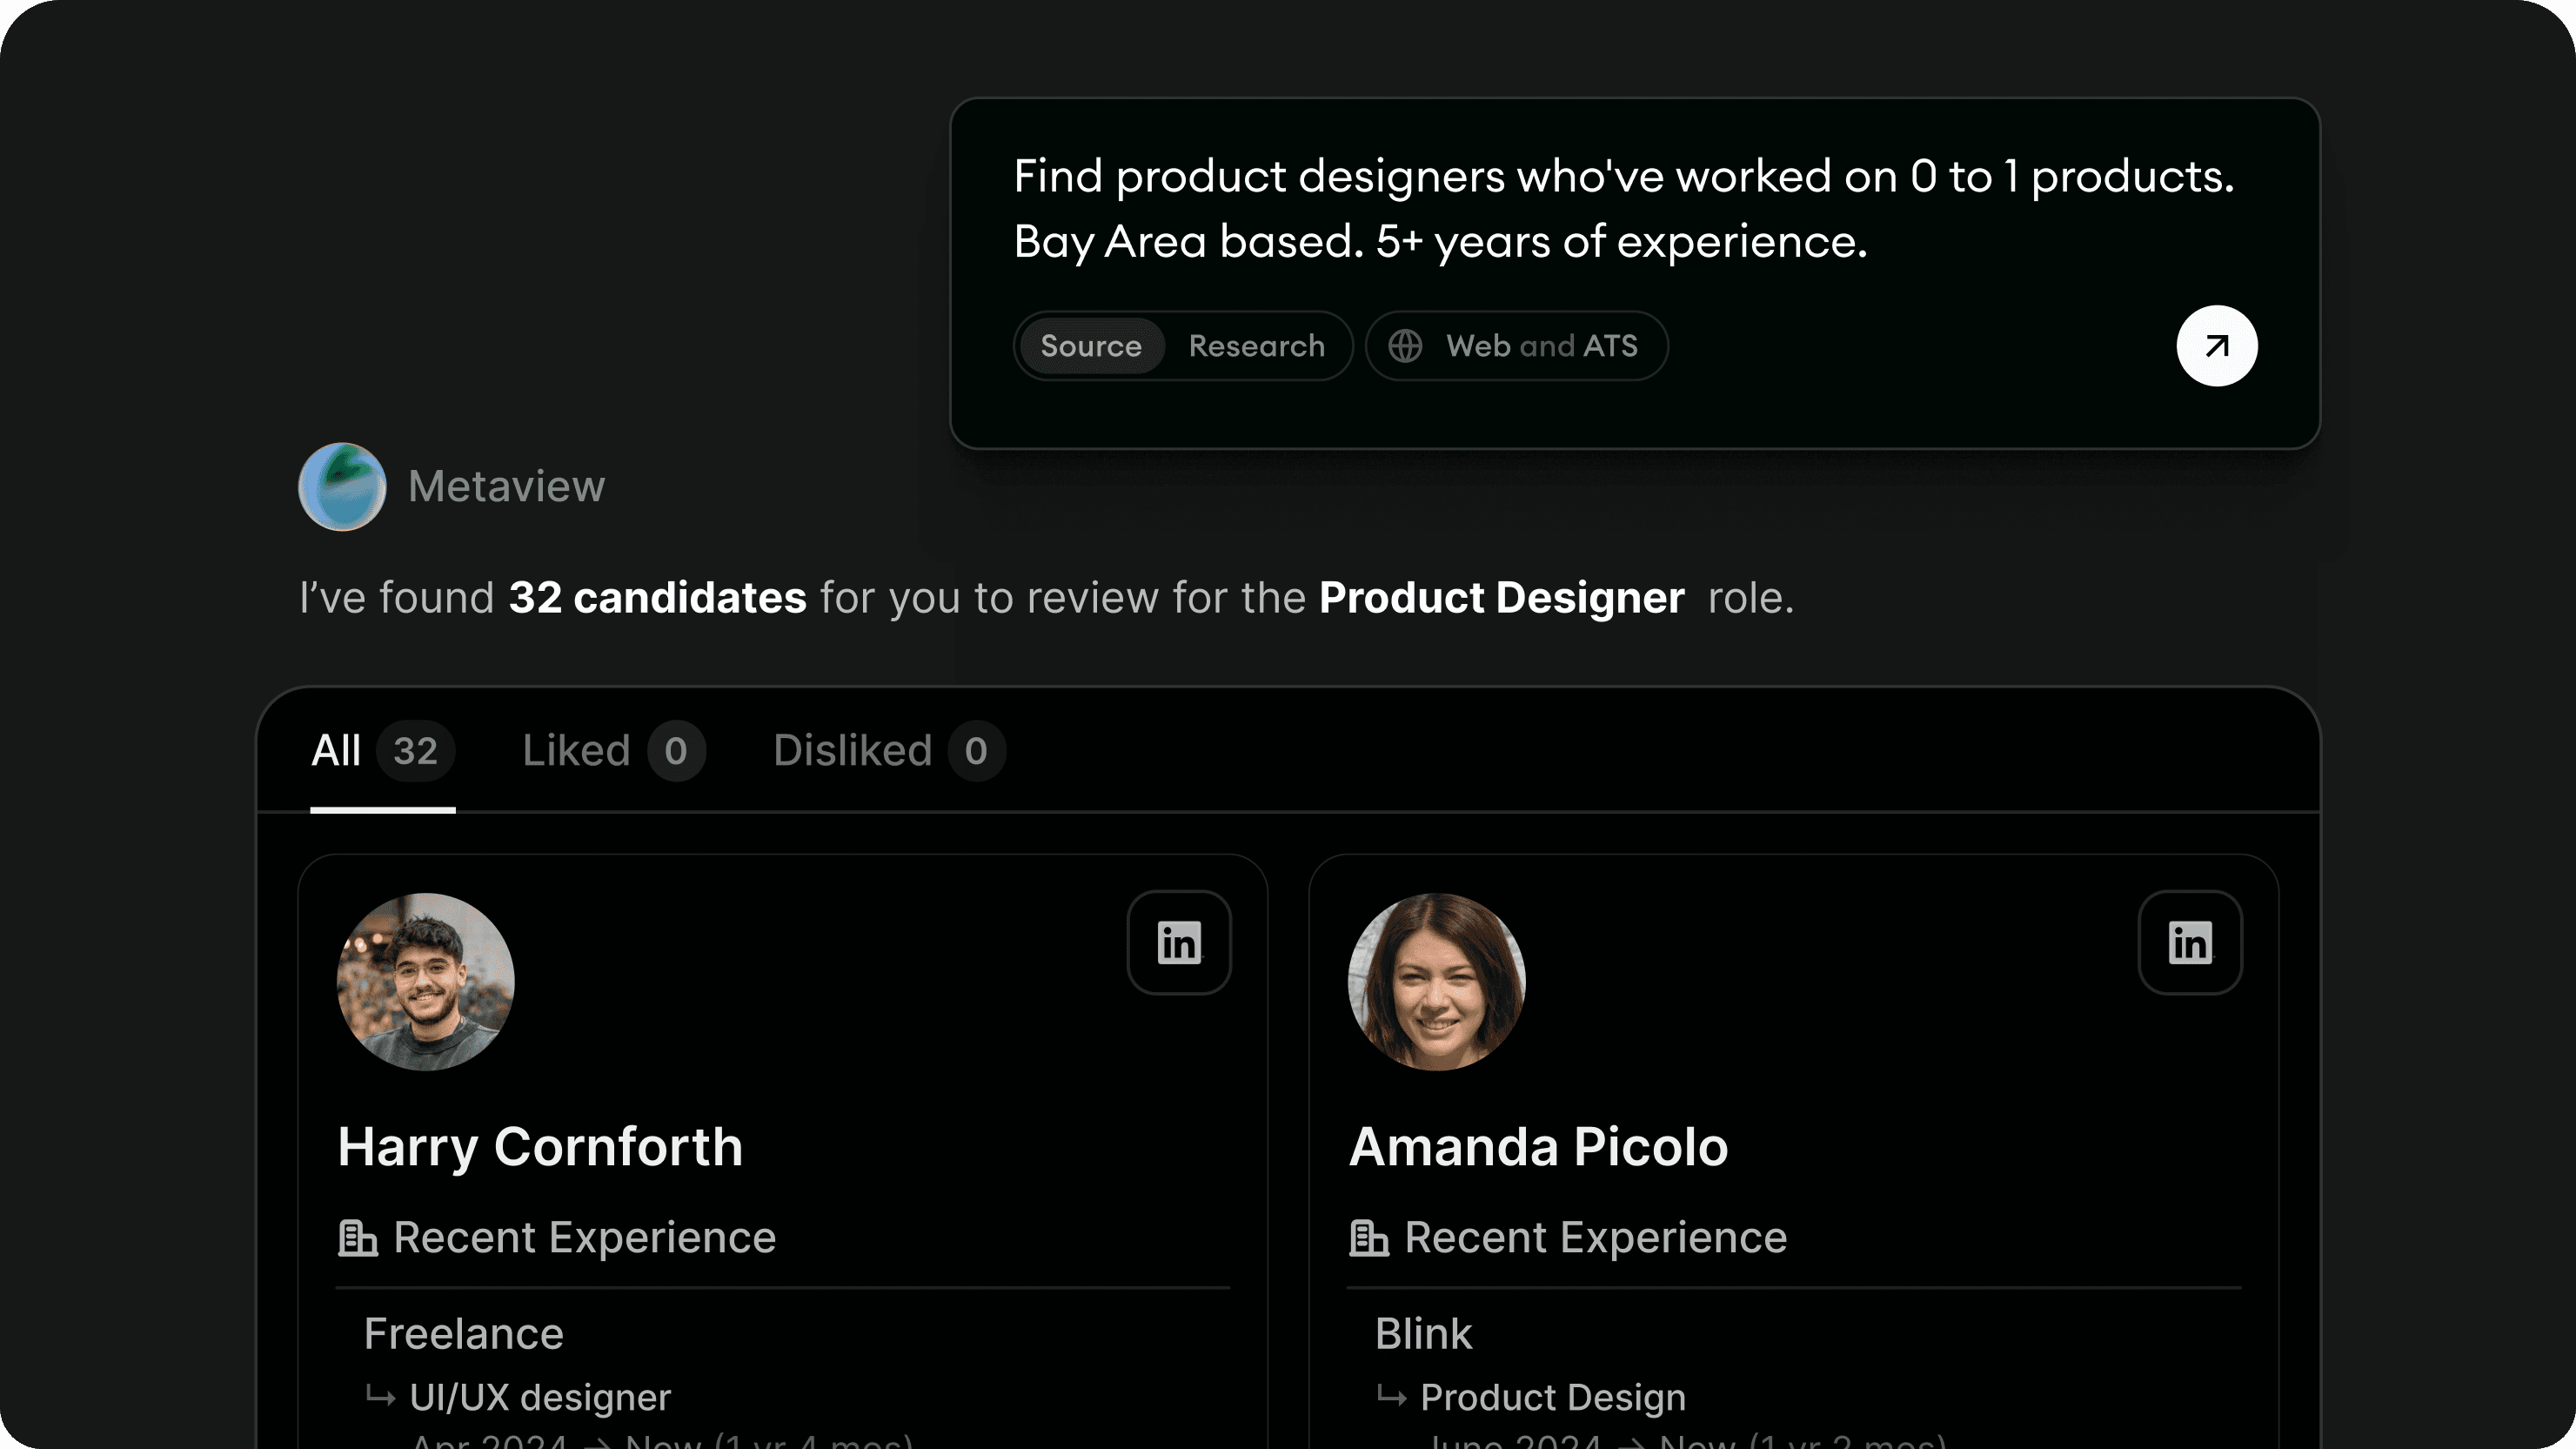Click building icon in Amanda's Recent Experience
The width and height of the screenshot is (2576, 1449).
tap(1368, 1238)
